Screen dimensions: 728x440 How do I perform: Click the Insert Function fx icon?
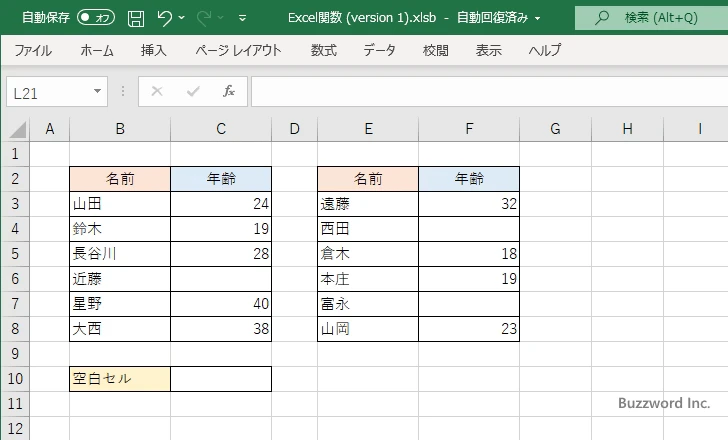pos(229,91)
